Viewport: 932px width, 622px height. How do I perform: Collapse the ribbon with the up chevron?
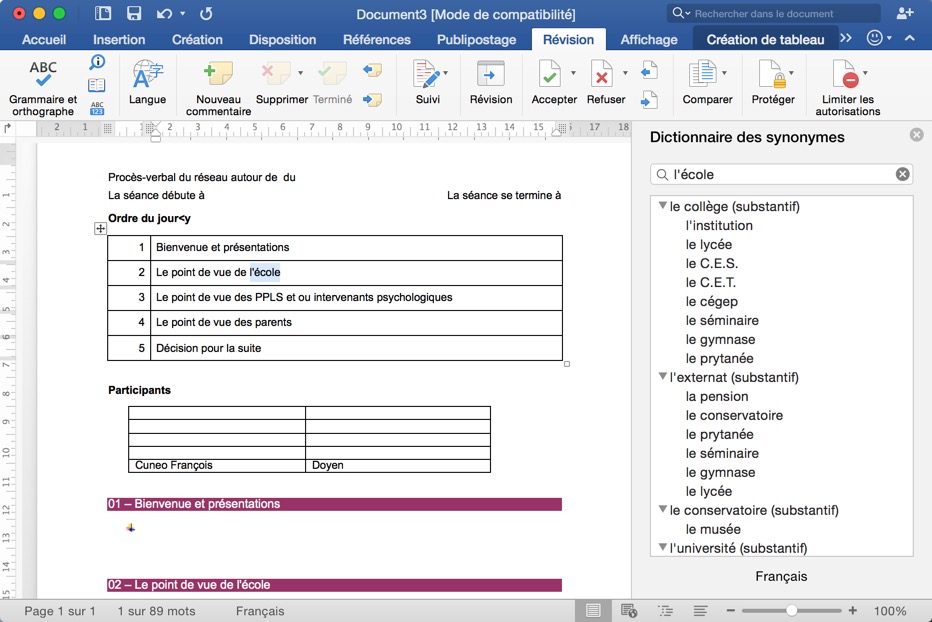click(x=909, y=38)
